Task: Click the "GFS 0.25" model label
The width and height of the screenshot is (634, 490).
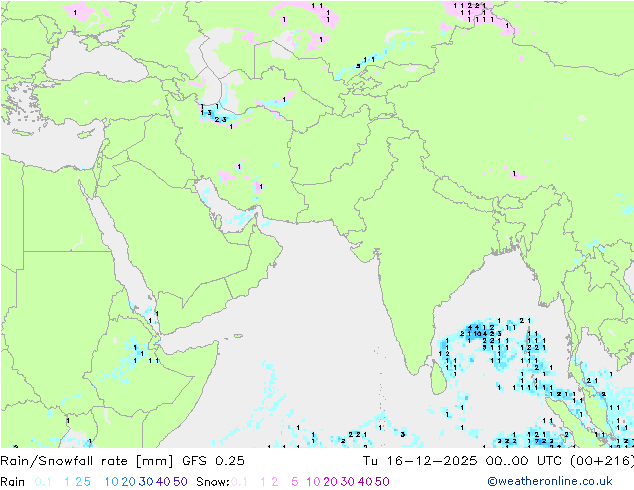Action: point(213,461)
